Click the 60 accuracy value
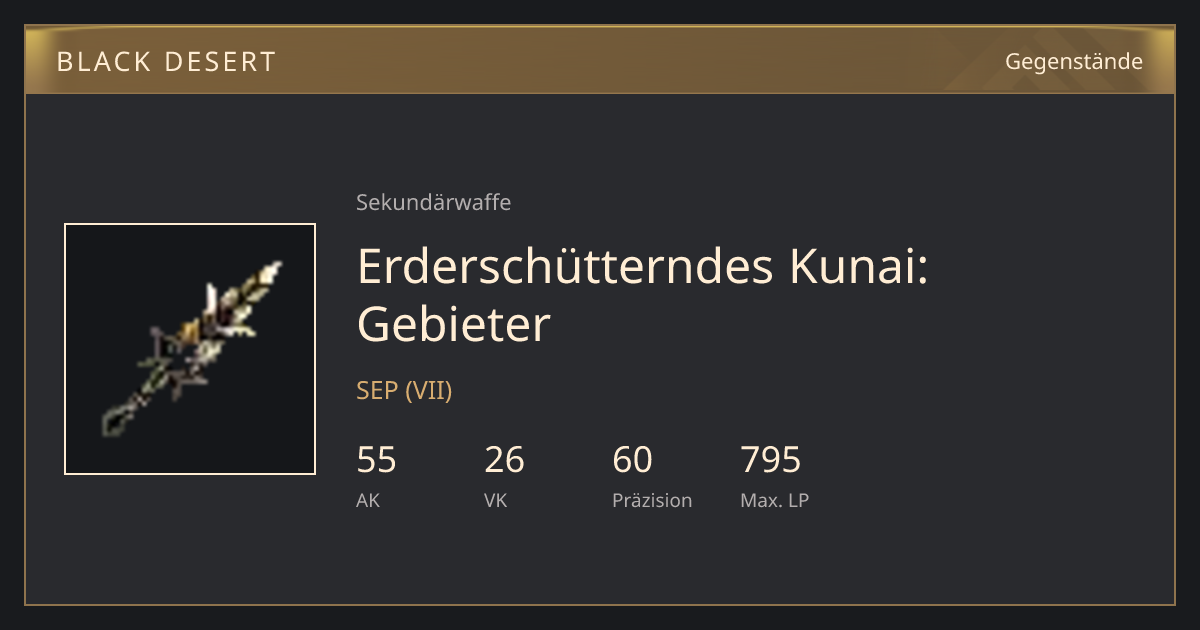This screenshot has width=1200, height=630. (x=632, y=460)
